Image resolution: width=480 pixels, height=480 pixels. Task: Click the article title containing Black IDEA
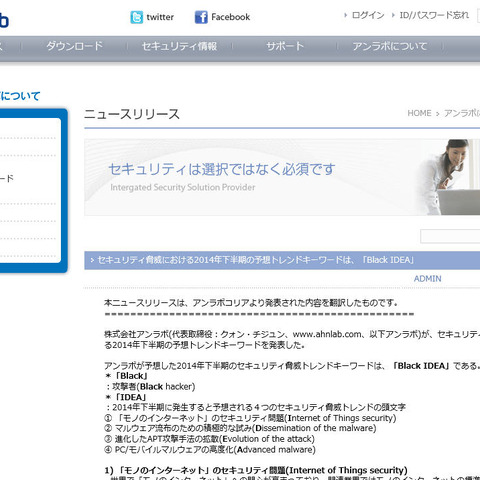(x=256, y=260)
